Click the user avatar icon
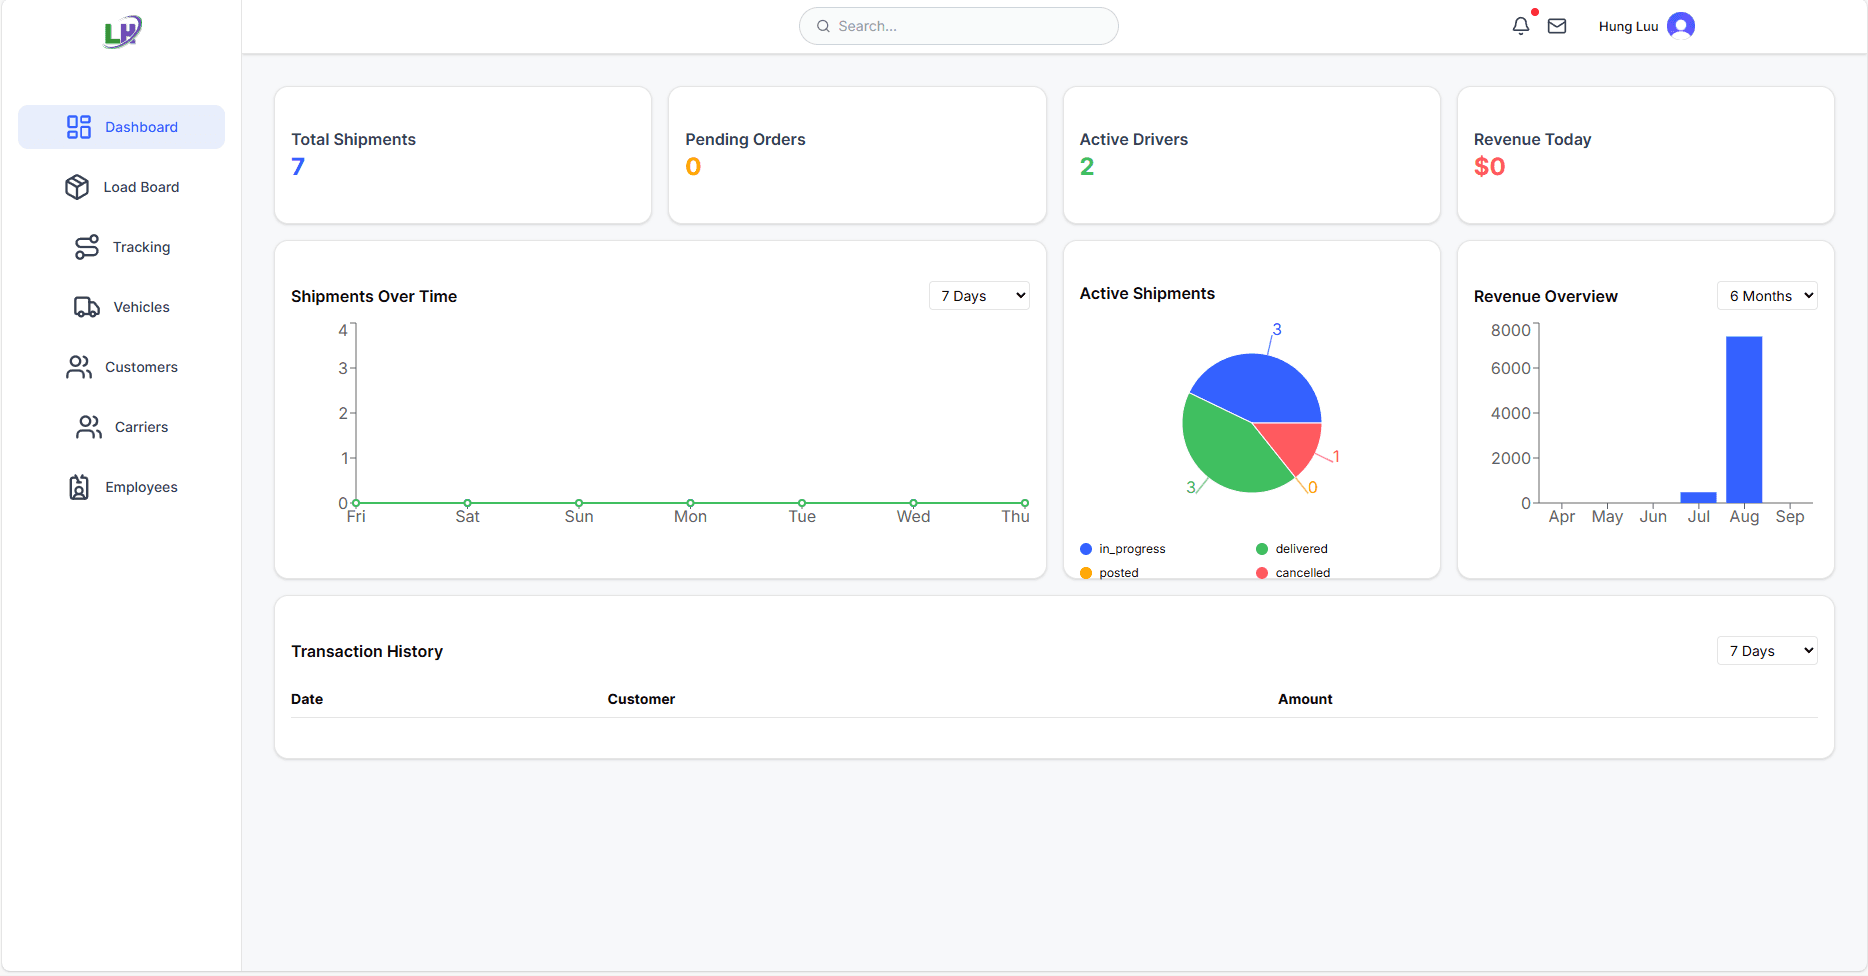 pos(1681,26)
